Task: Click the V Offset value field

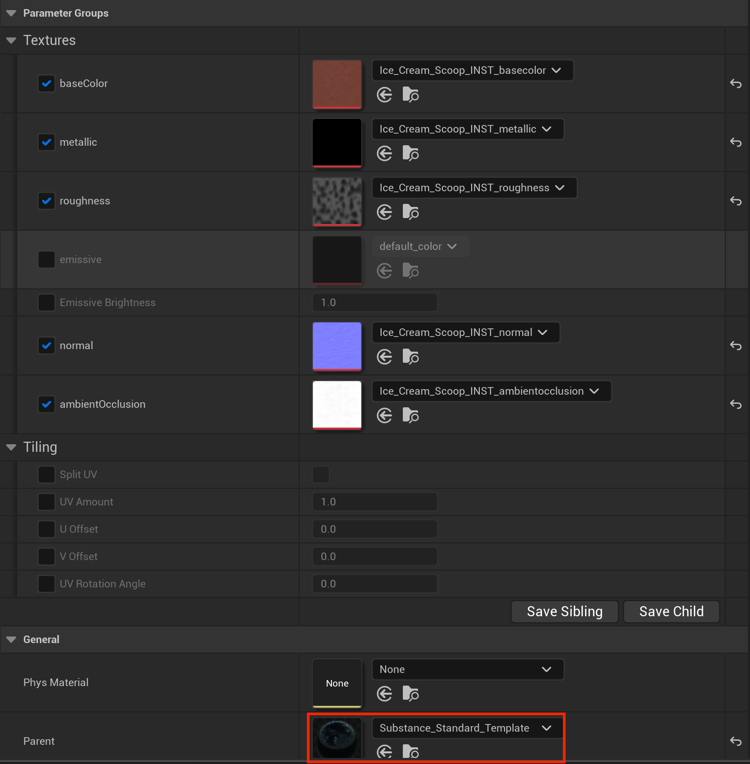Action: click(x=375, y=556)
